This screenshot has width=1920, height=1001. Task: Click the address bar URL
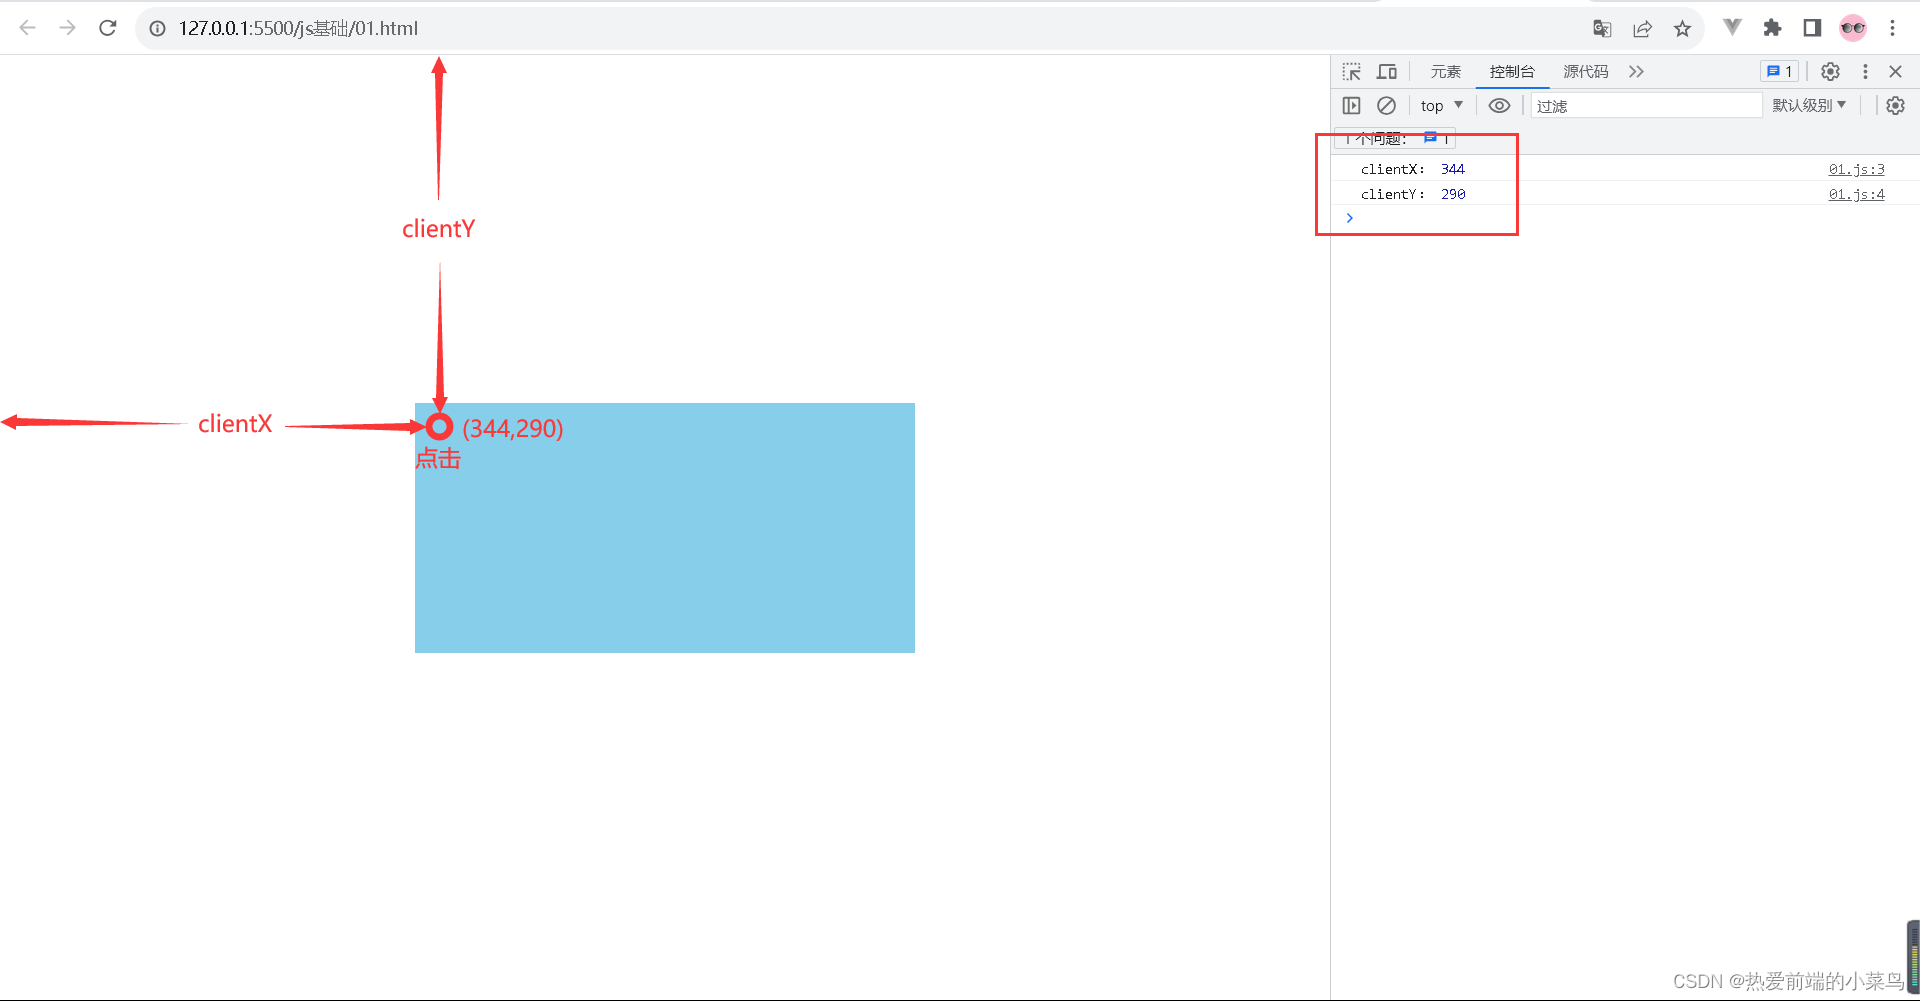pyautogui.click(x=298, y=29)
